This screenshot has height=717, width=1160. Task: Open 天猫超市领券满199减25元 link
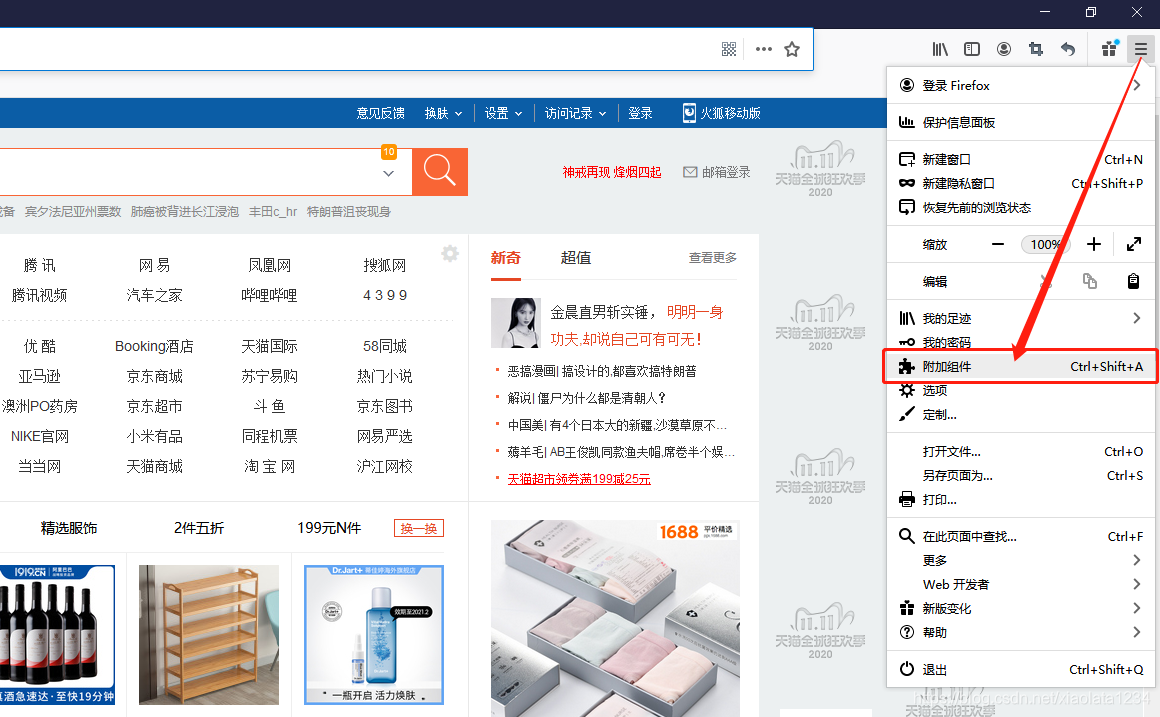coord(579,479)
